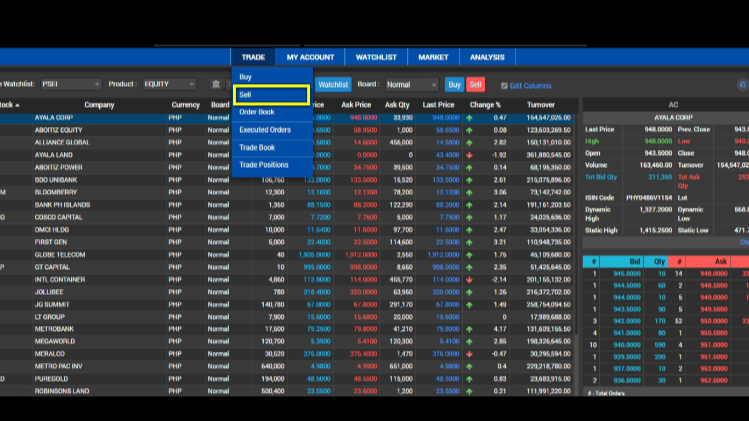
Task: Click the green up arrow in BDO UNIBANK row
Action: pyautogui.click(x=470, y=180)
